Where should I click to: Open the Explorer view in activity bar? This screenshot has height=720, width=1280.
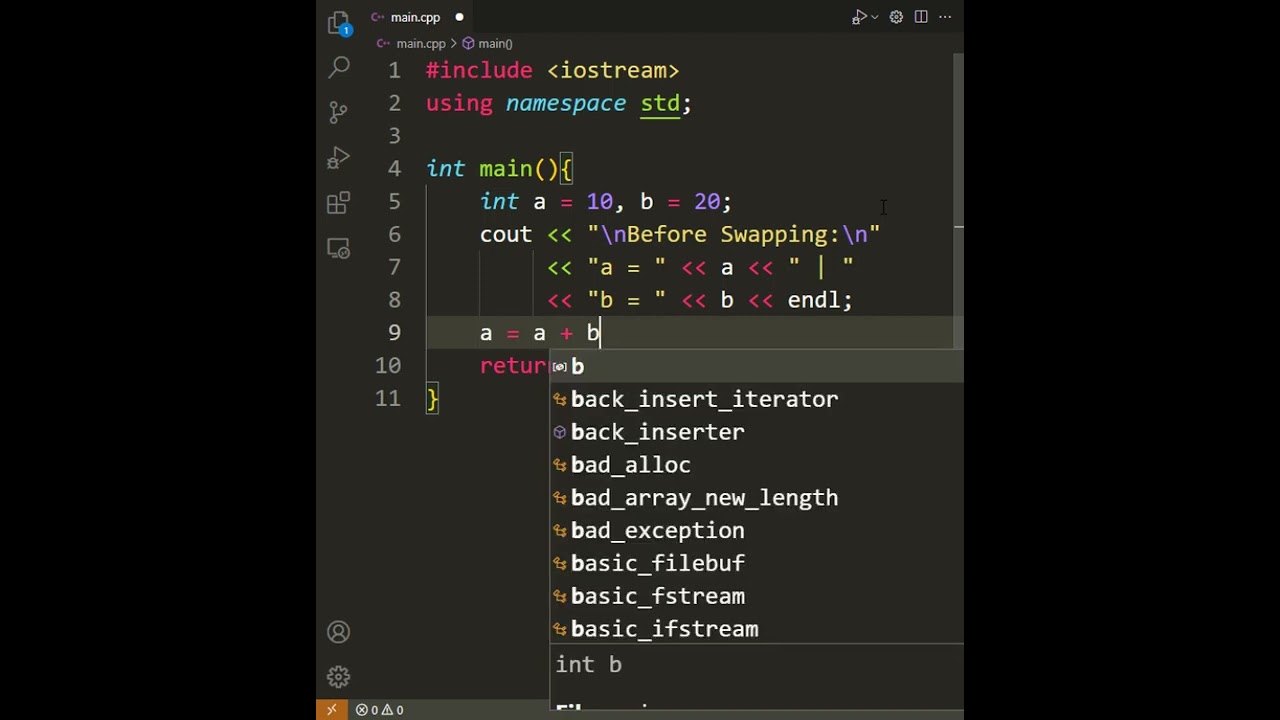coord(339,22)
